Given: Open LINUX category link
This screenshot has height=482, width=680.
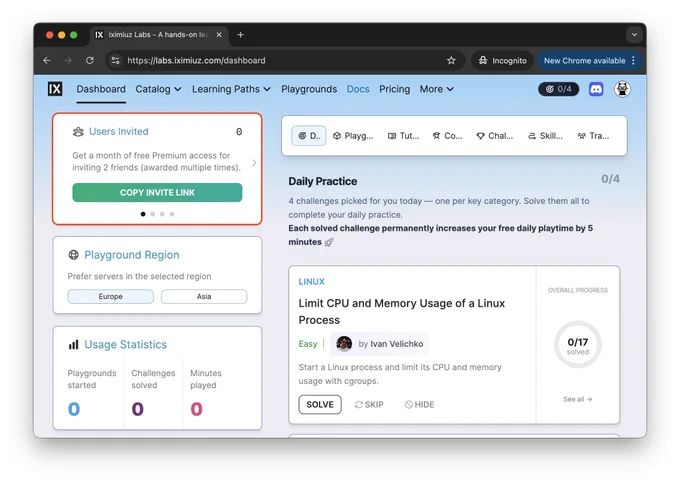Looking at the screenshot, I should [311, 282].
